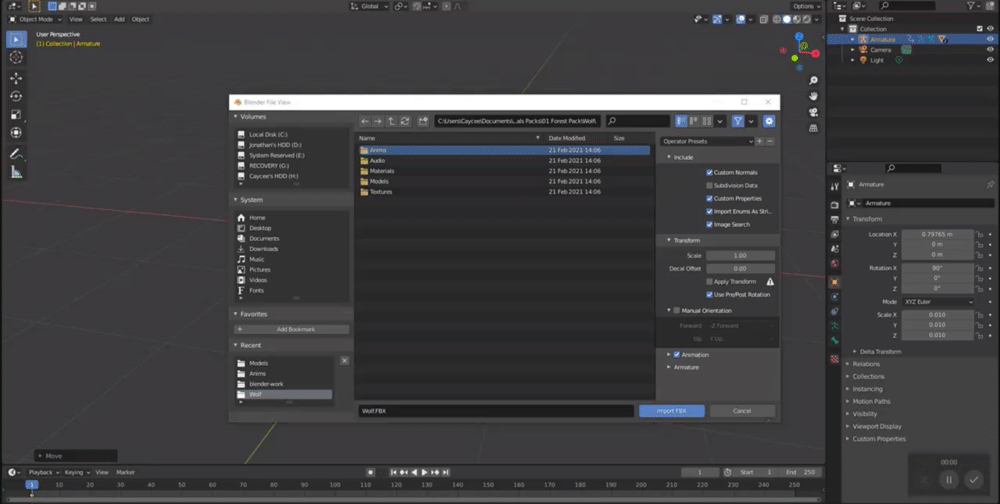Expand the Armature import section

pyautogui.click(x=686, y=367)
